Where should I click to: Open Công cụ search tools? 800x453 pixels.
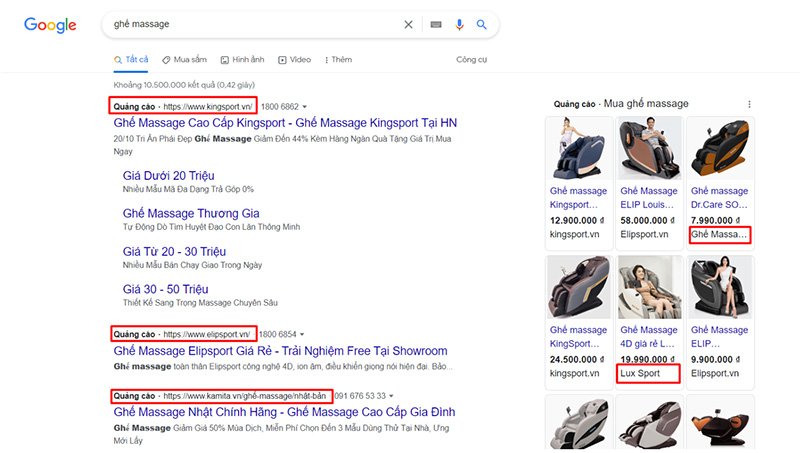coord(471,60)
